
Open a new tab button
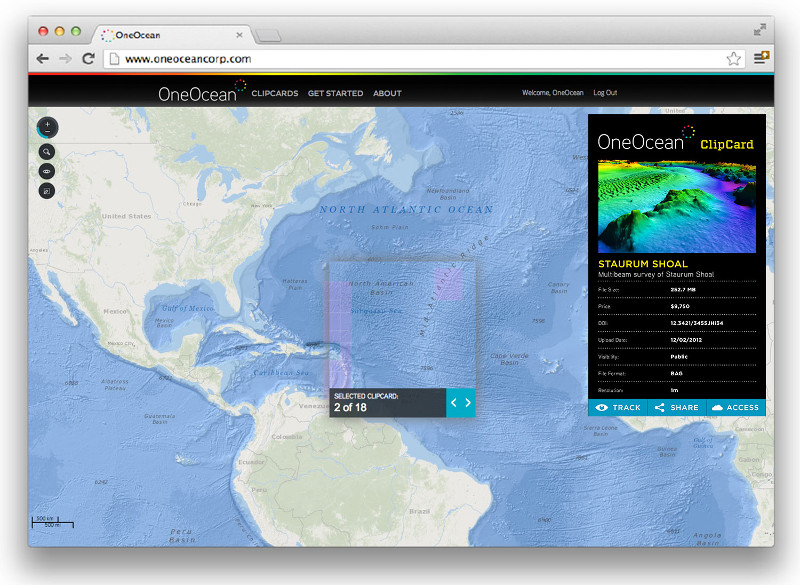[268, 35]
